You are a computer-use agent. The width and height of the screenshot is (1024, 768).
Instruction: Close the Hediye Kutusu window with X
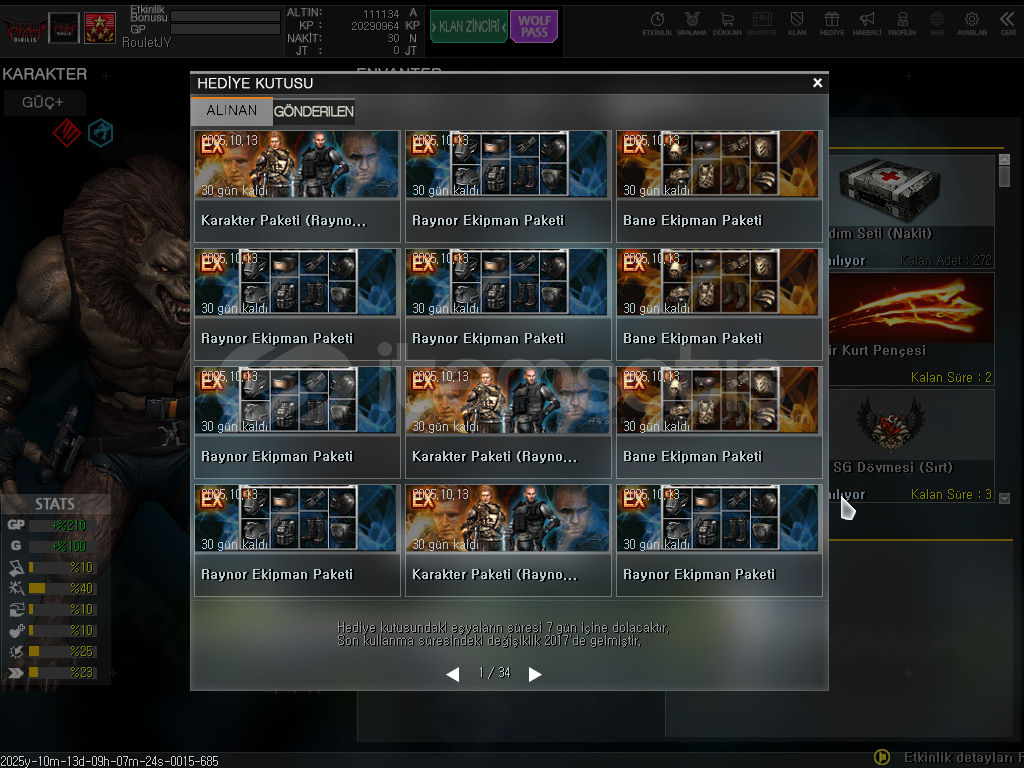817,83
